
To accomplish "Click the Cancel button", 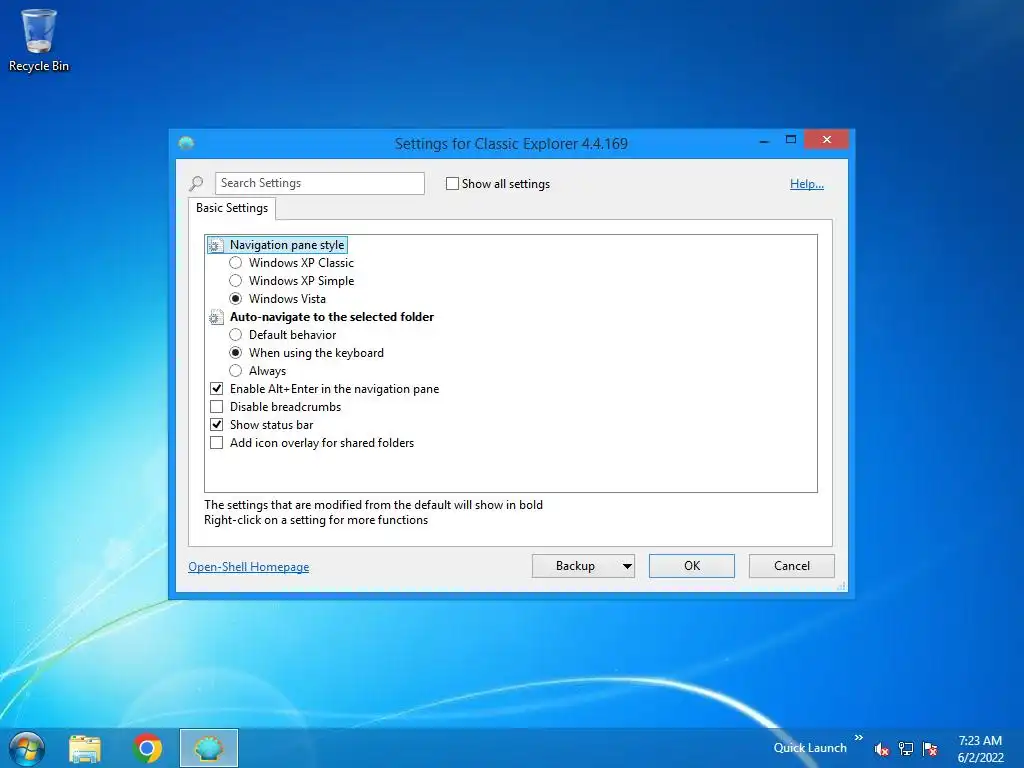I will tap(792, 566).
